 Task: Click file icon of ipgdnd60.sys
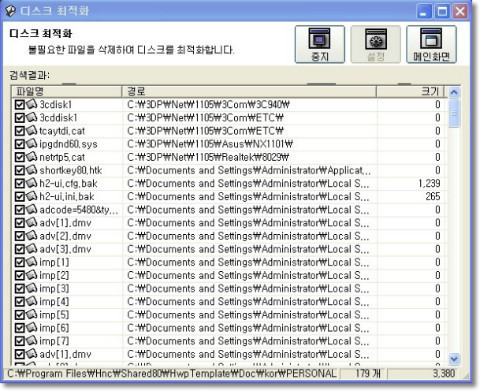pyautogui.click(x=31, y=144)
